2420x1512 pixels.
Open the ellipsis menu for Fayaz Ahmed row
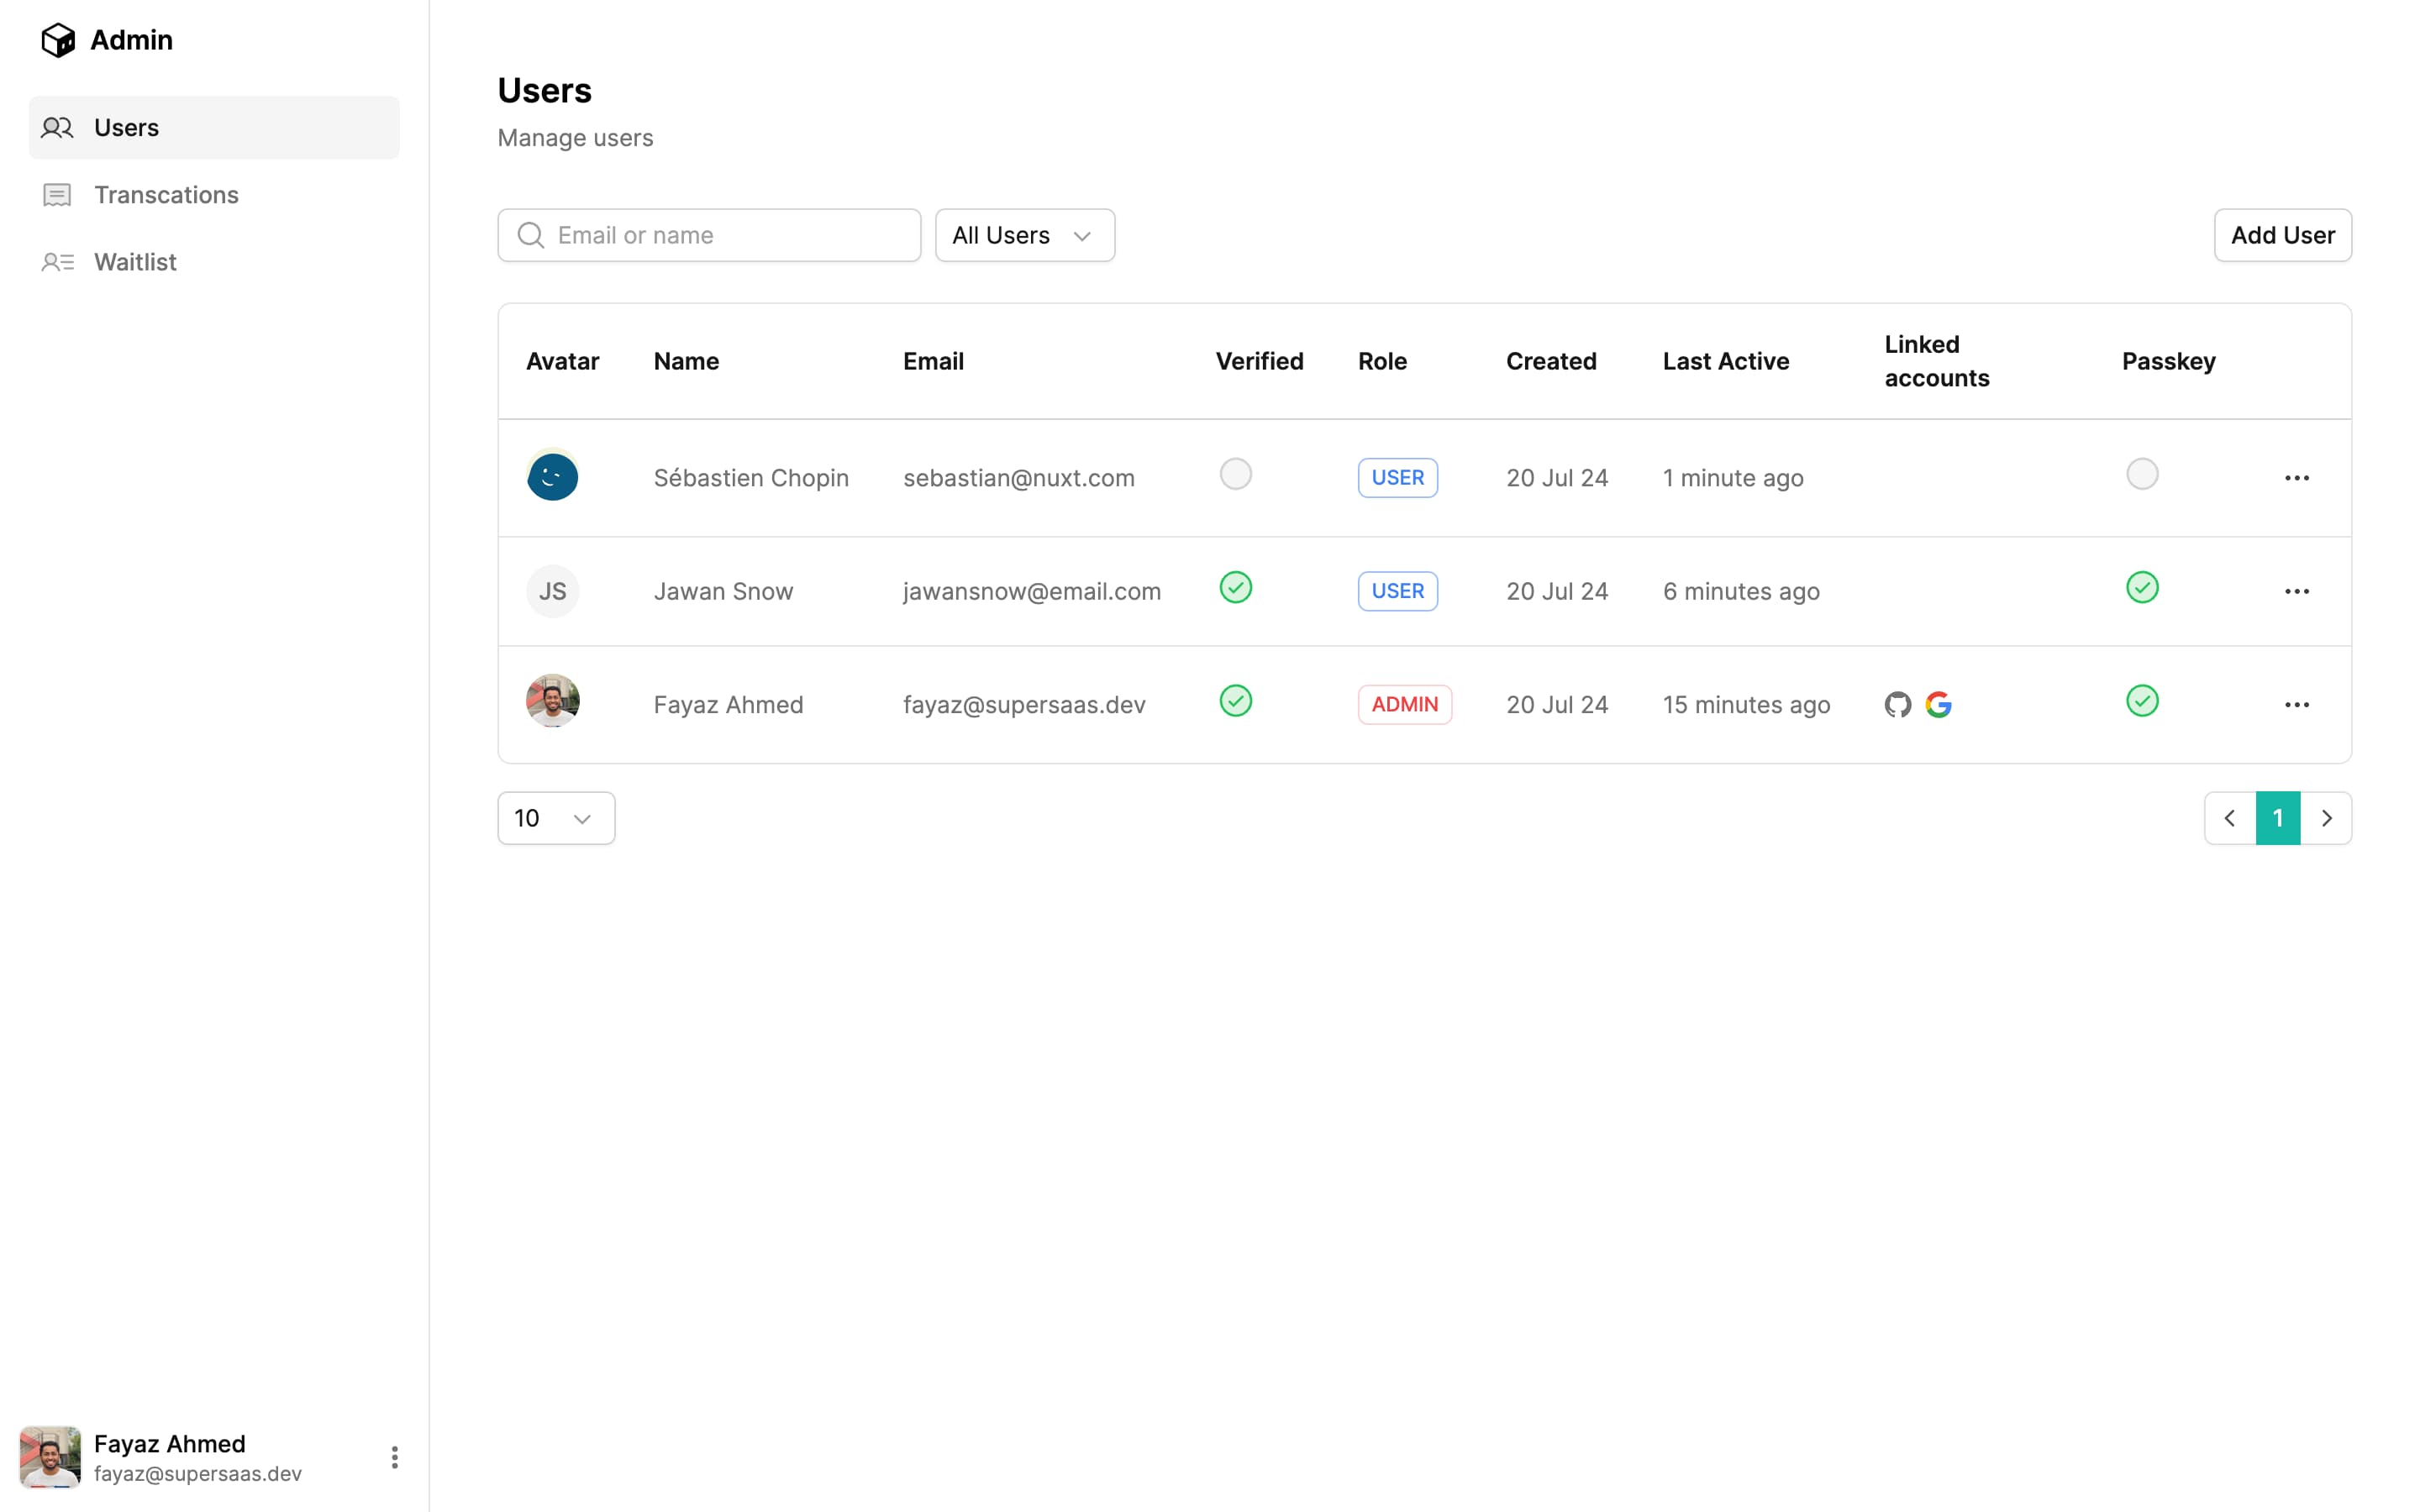(2296, 705)
